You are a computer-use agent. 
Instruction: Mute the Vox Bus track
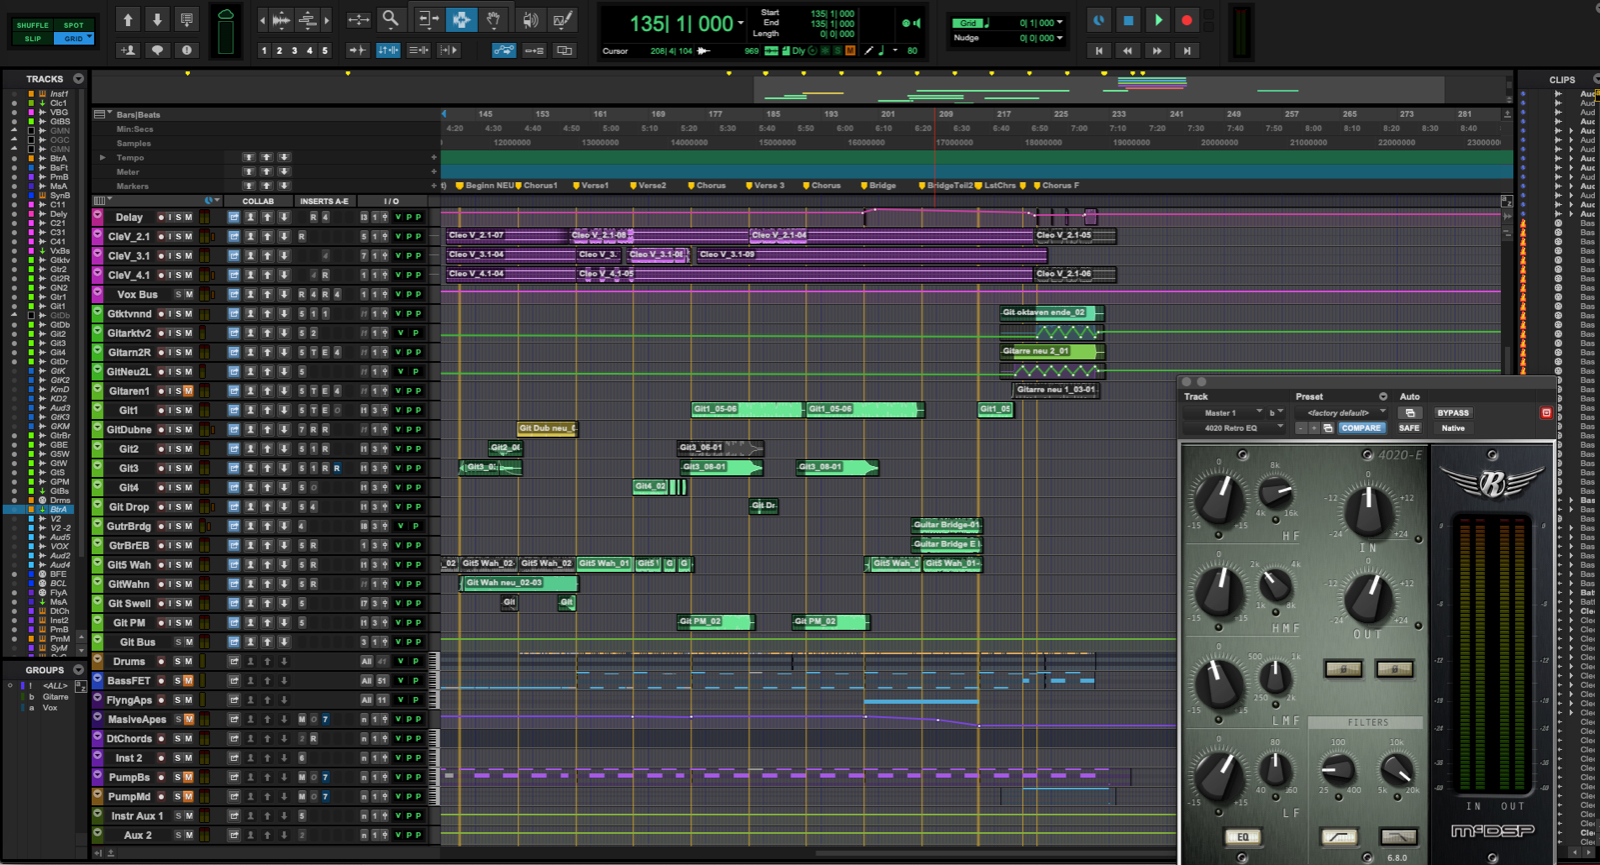tap(188, 295)
